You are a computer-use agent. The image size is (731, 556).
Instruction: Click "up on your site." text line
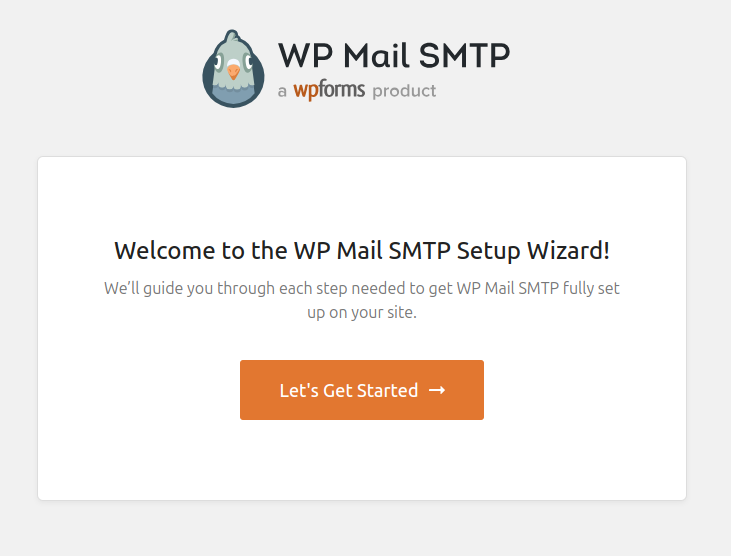(x=362, y=312)
